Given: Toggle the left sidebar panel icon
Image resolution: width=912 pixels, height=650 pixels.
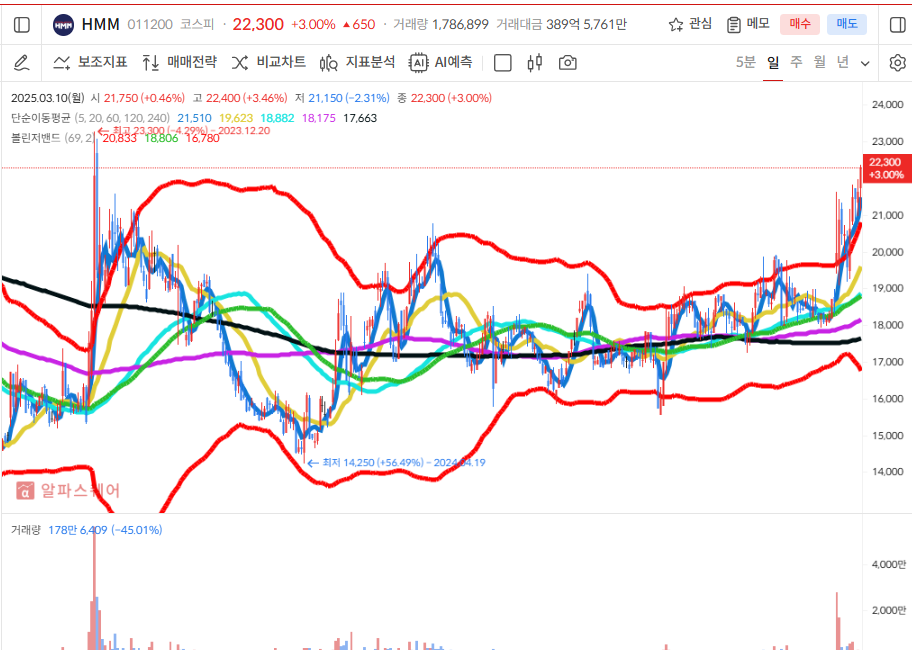Looking at the screenshot, I should 22,24.
